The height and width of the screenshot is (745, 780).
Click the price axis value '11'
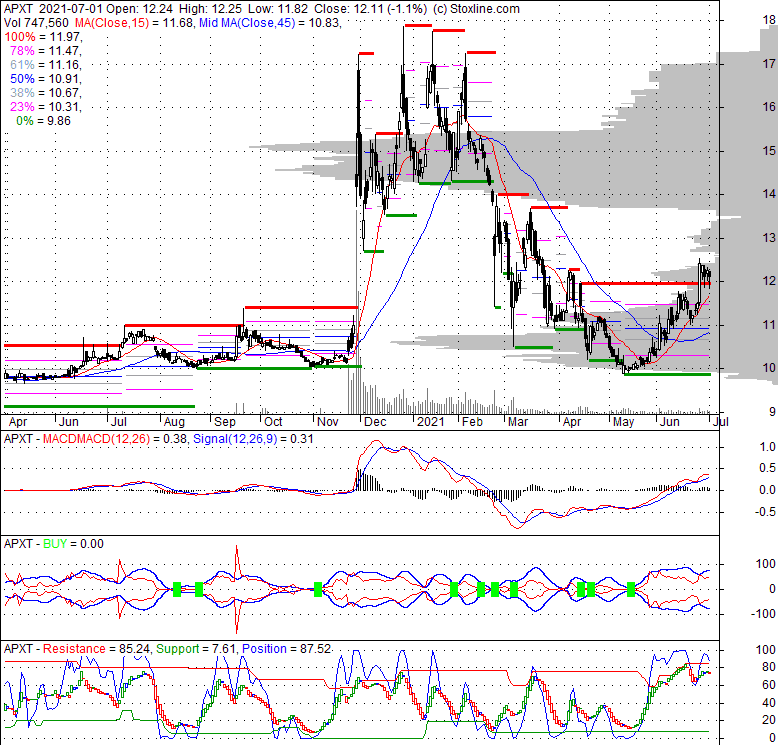coord(770,325)
